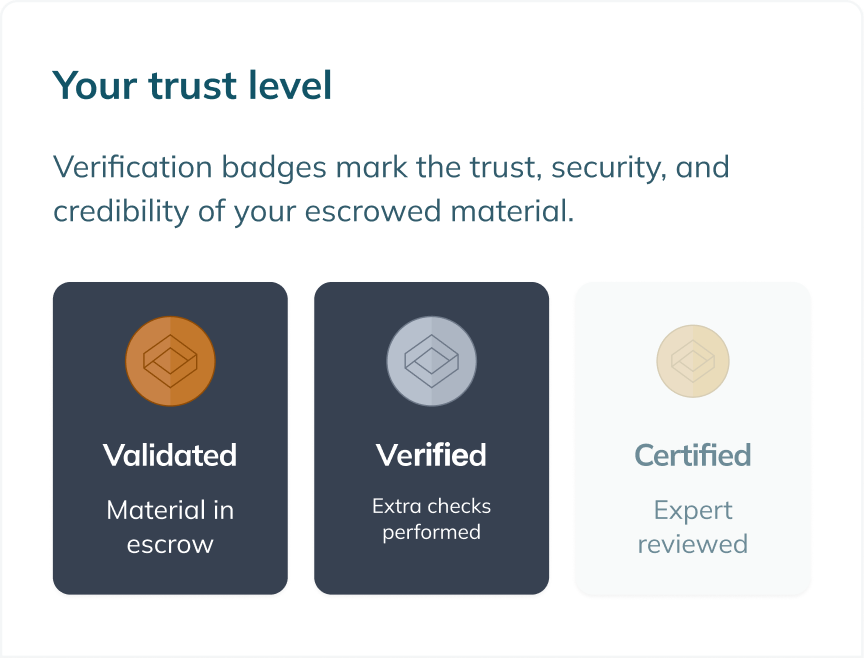The width and height of the screenshot is (864, 658).
Task: Select the geometric emblem inside the bronze medallion
Action: click(x=170, y=361)
